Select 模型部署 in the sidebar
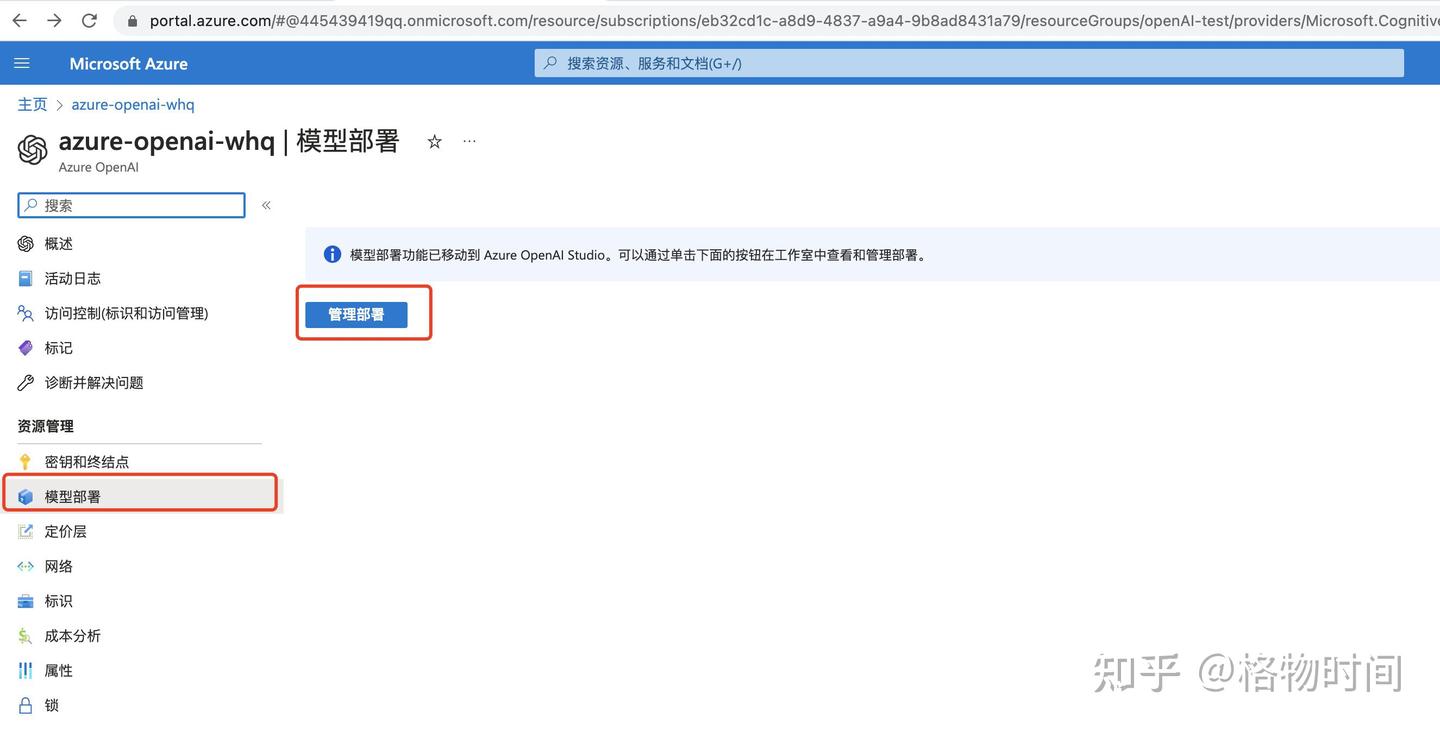The image size is (1440, 731). click(72, 496)
